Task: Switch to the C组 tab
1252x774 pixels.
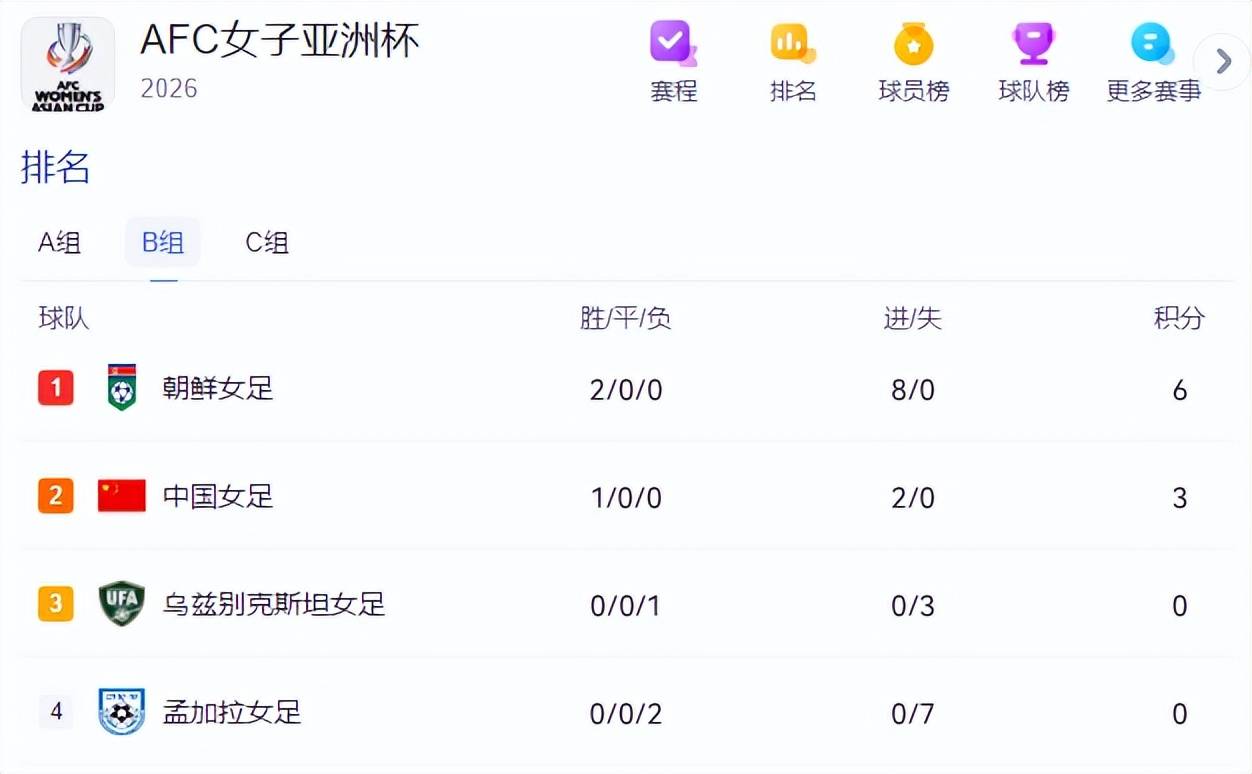Action: [x=267, y=243]
